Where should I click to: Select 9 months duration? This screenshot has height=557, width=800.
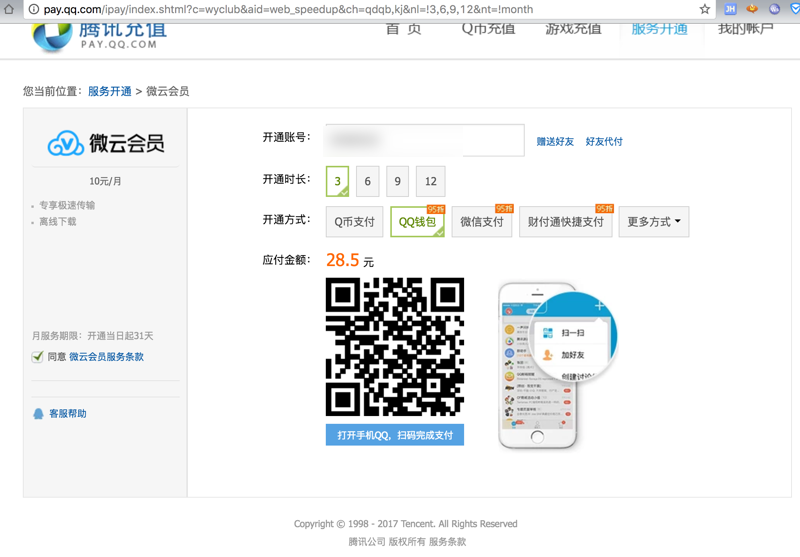397,181
